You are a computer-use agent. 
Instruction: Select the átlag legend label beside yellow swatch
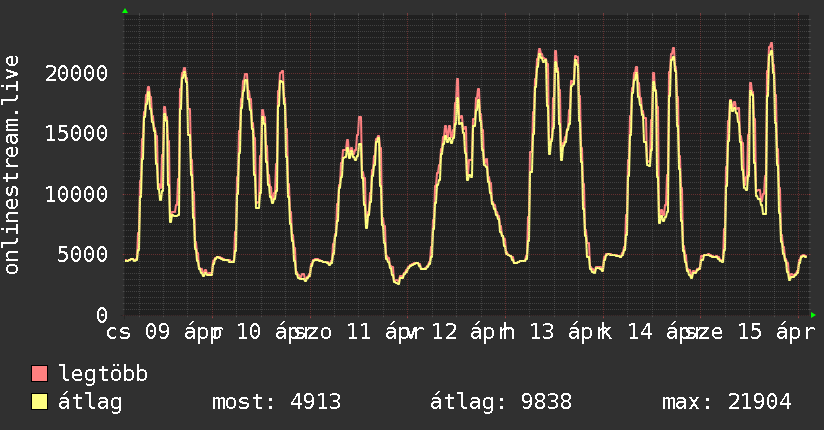coord(90,402)
